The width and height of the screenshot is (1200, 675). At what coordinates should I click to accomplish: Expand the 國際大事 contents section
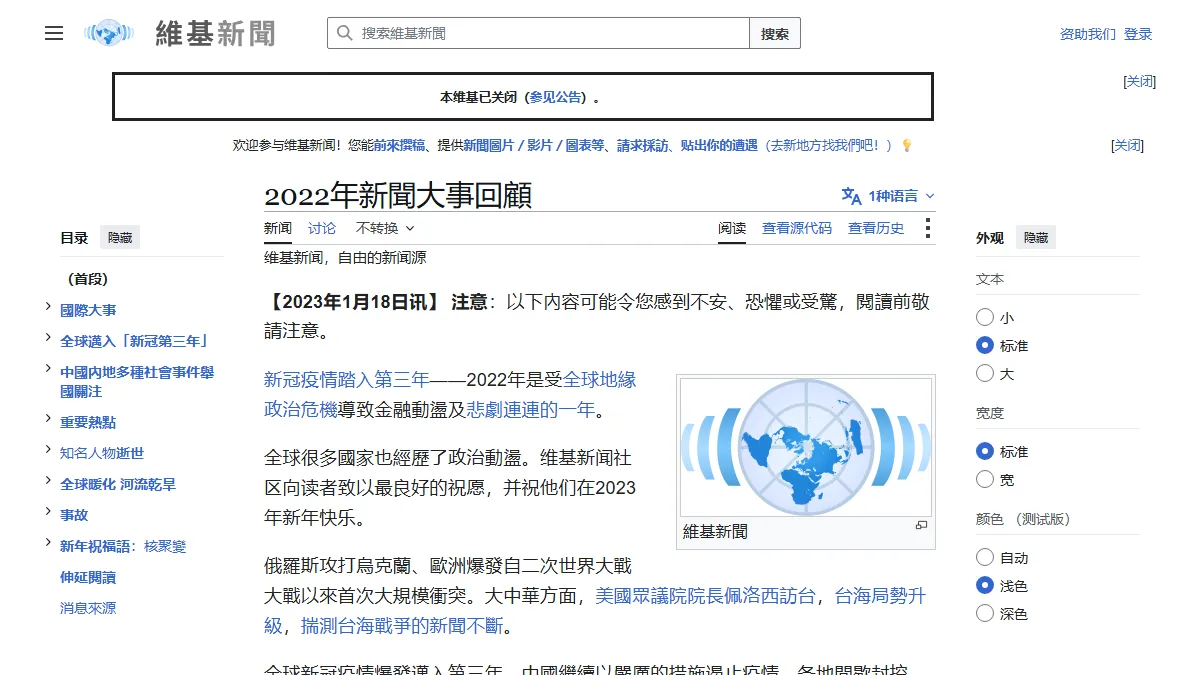49,308
